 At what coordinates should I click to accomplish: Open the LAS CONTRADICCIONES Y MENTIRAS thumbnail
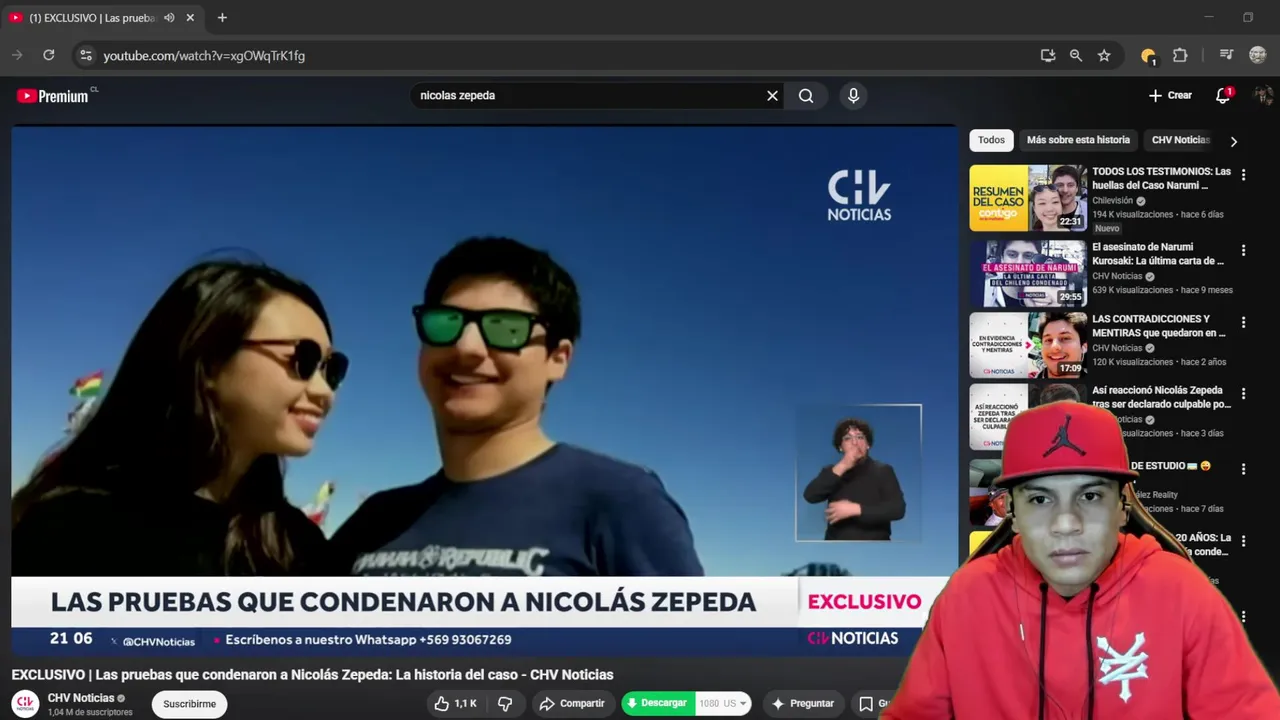coord(1027,345)
